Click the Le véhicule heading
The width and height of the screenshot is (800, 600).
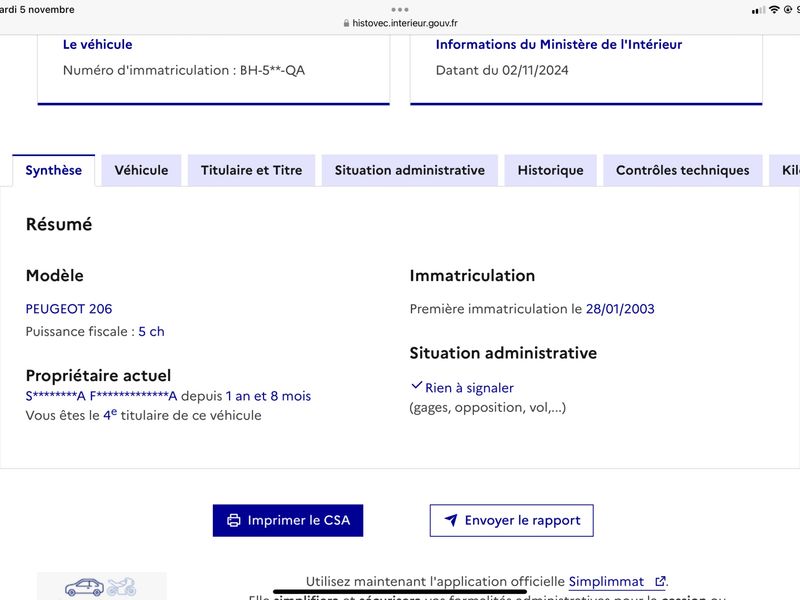pos(97,45)
